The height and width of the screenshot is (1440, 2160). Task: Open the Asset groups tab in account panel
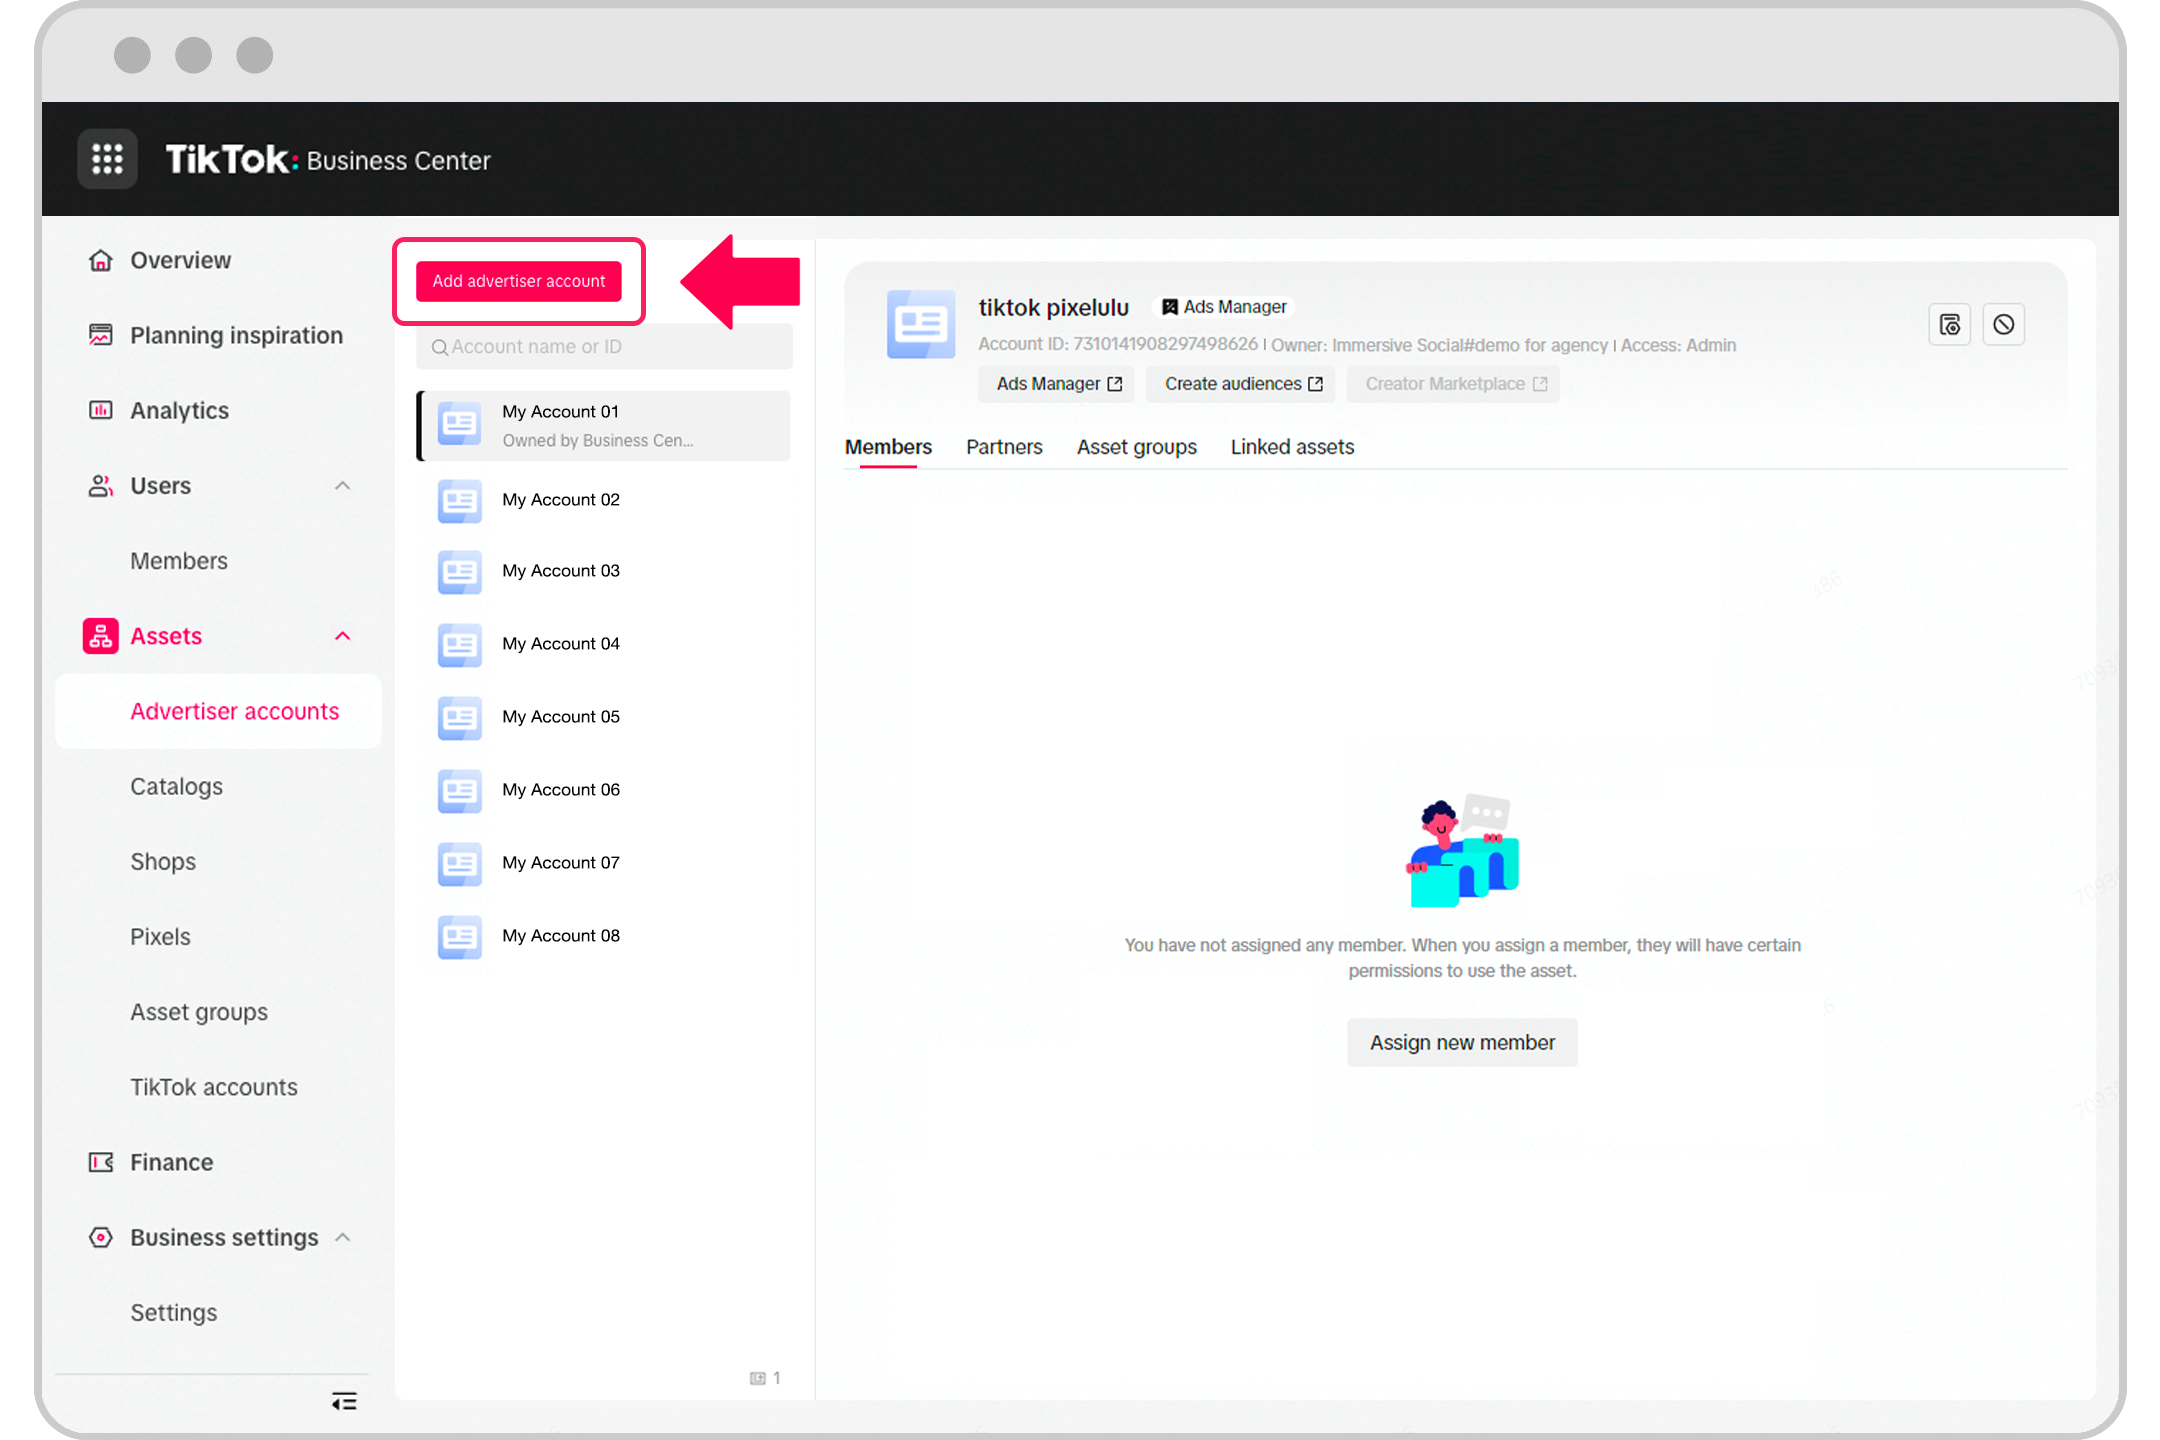coord(1136,447)
